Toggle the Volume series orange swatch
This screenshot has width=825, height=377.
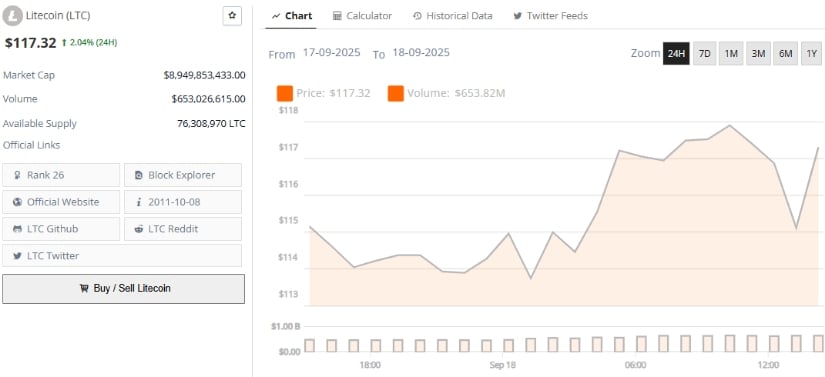click(396, 94)
